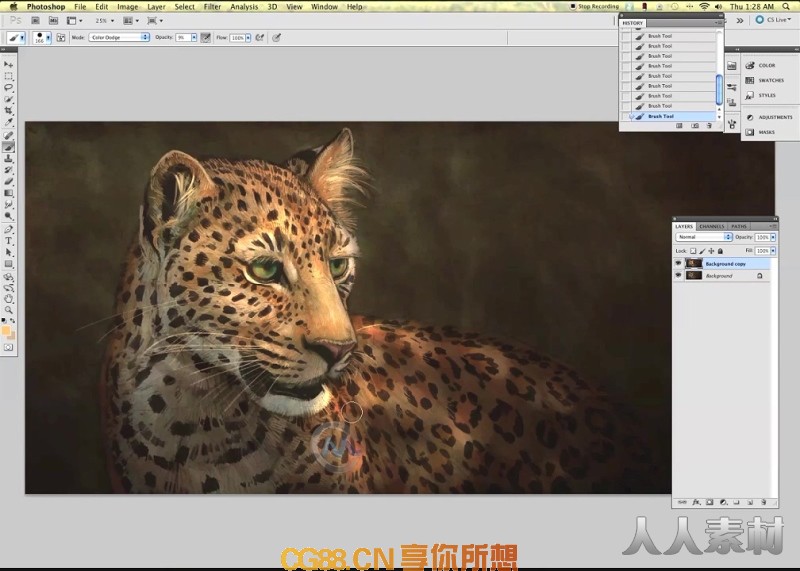This screenshot has width=800, height=571.
Task: Open the Flow value dropdown arrow
Action: coord(248,38)
